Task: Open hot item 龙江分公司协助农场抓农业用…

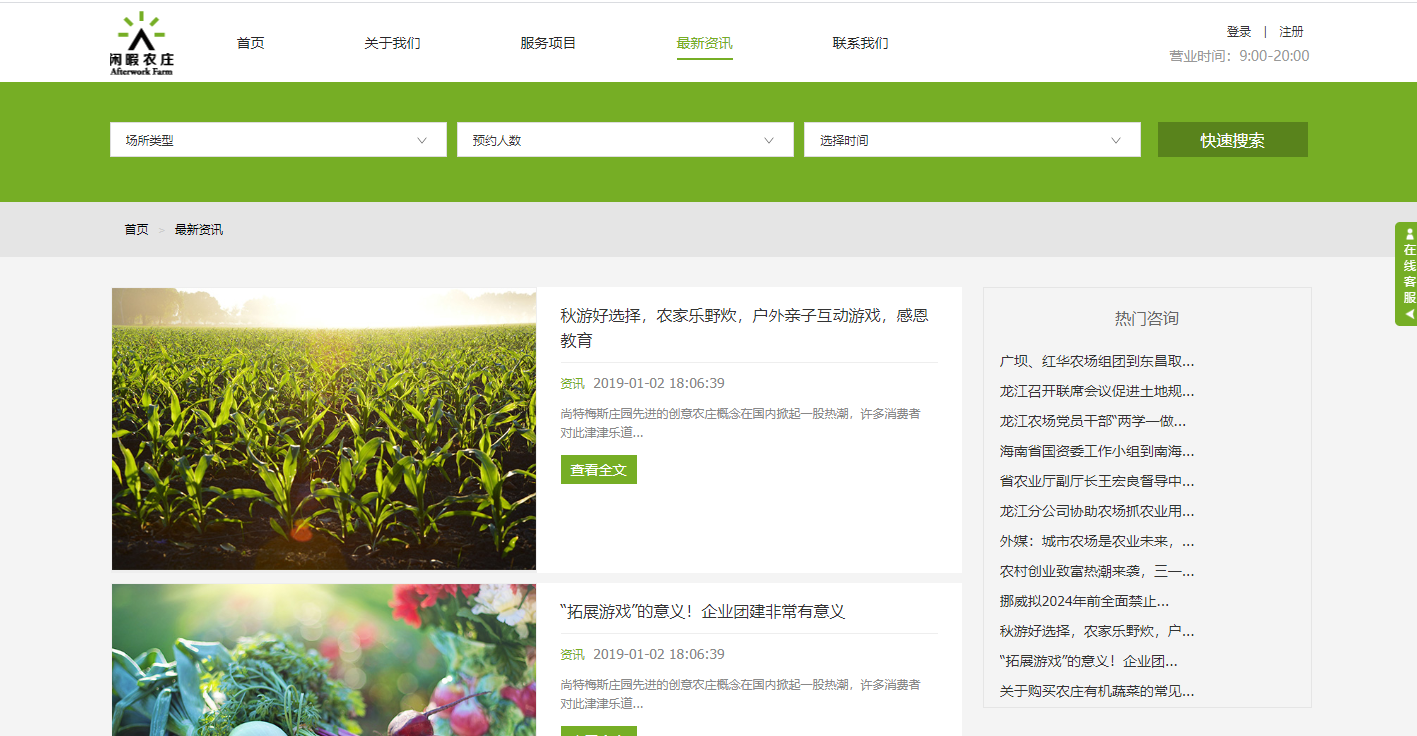Action: [x=1097, y=511]
